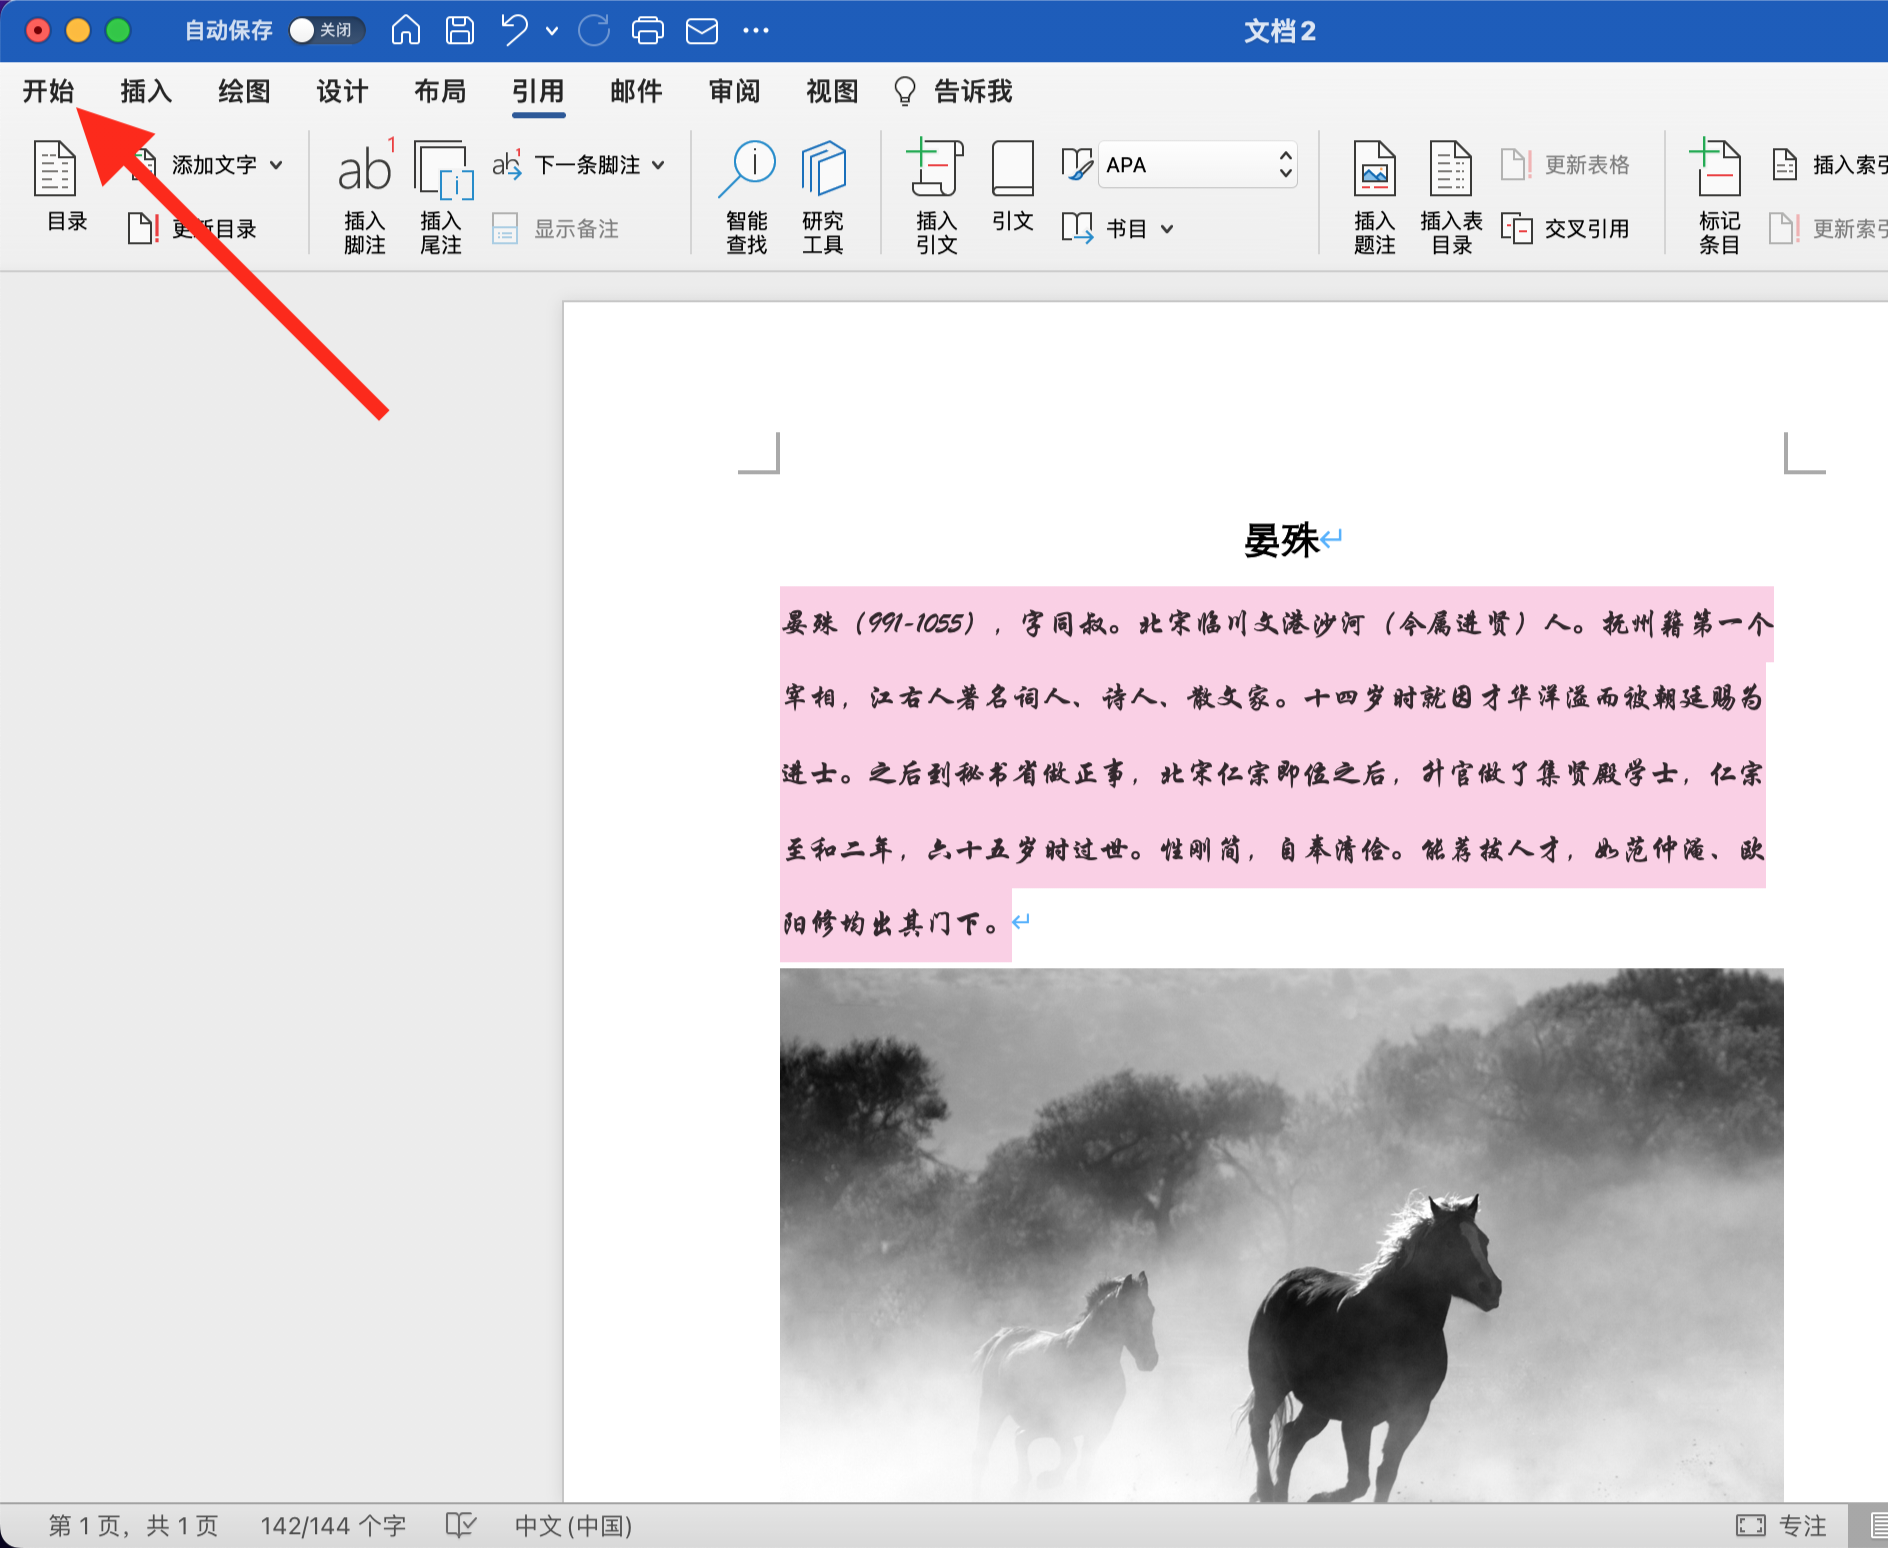
Task: Click the 更新表格 button
Action: click(1565, 165)
